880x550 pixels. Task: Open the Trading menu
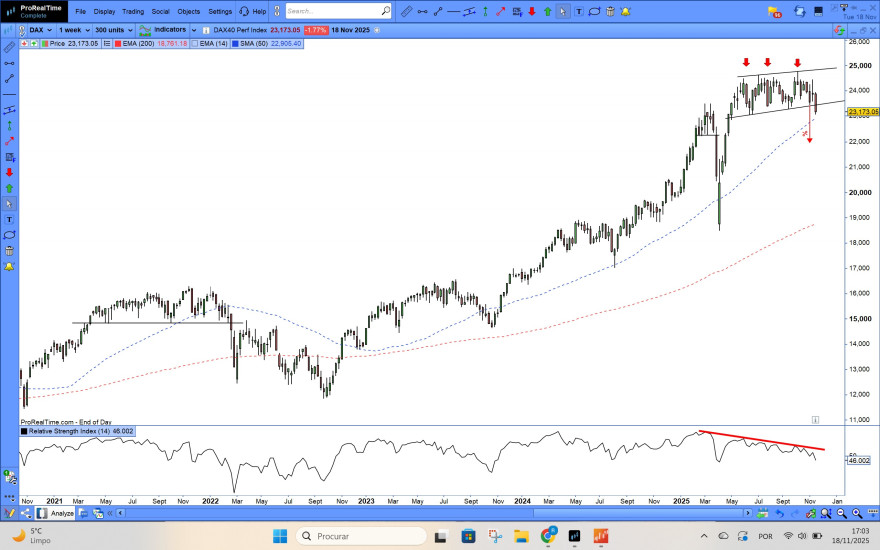[133, 11]
